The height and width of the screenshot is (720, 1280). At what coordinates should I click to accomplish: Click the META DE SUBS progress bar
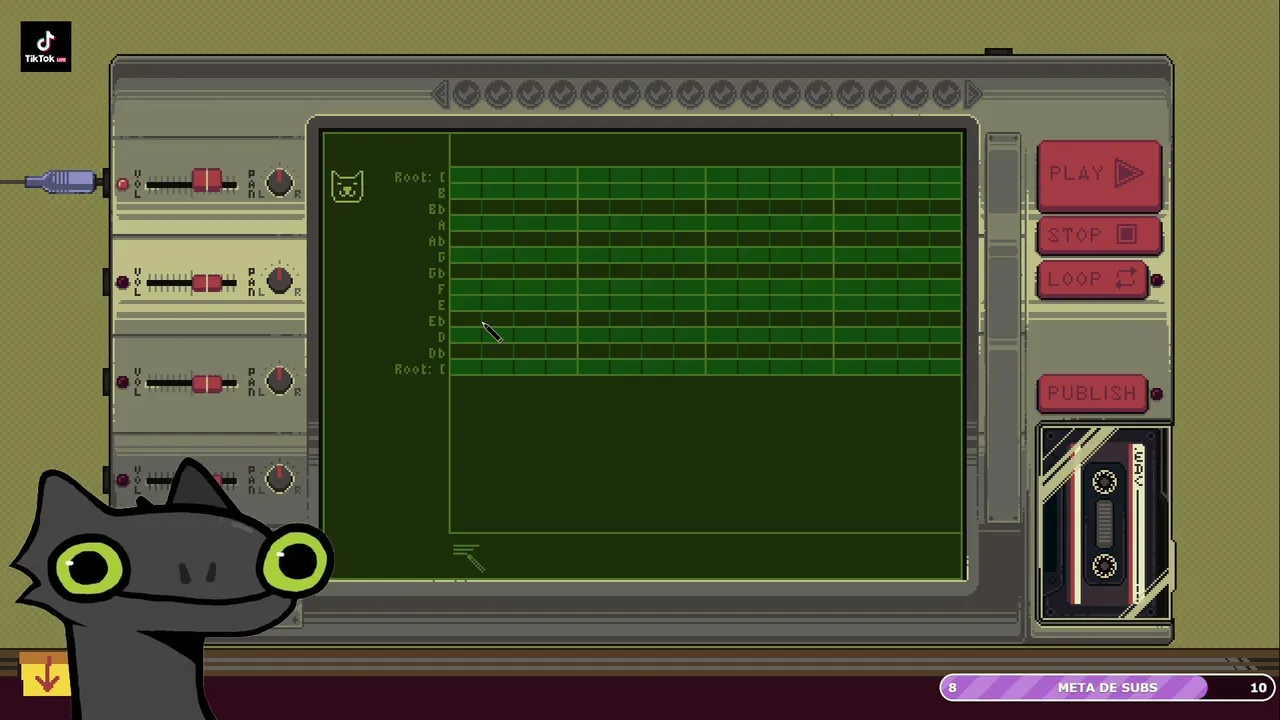[1107, 687]
